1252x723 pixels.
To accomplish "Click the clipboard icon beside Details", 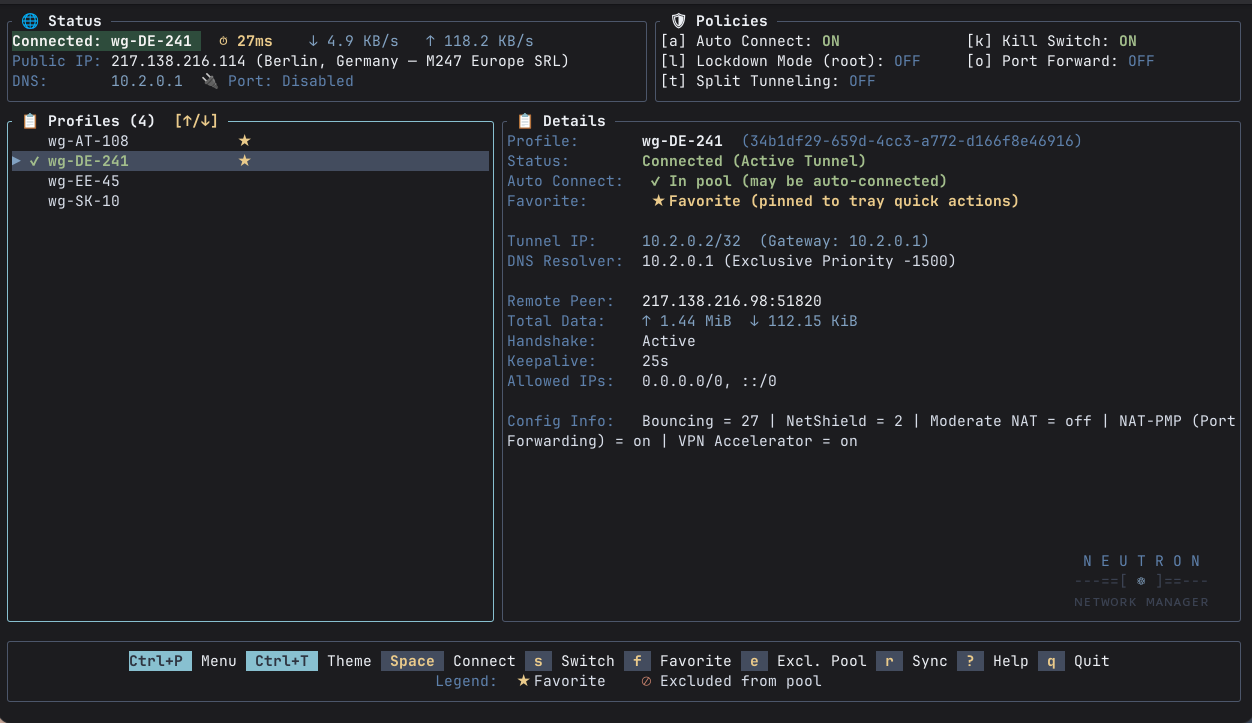I will click(x=525, y=121).
